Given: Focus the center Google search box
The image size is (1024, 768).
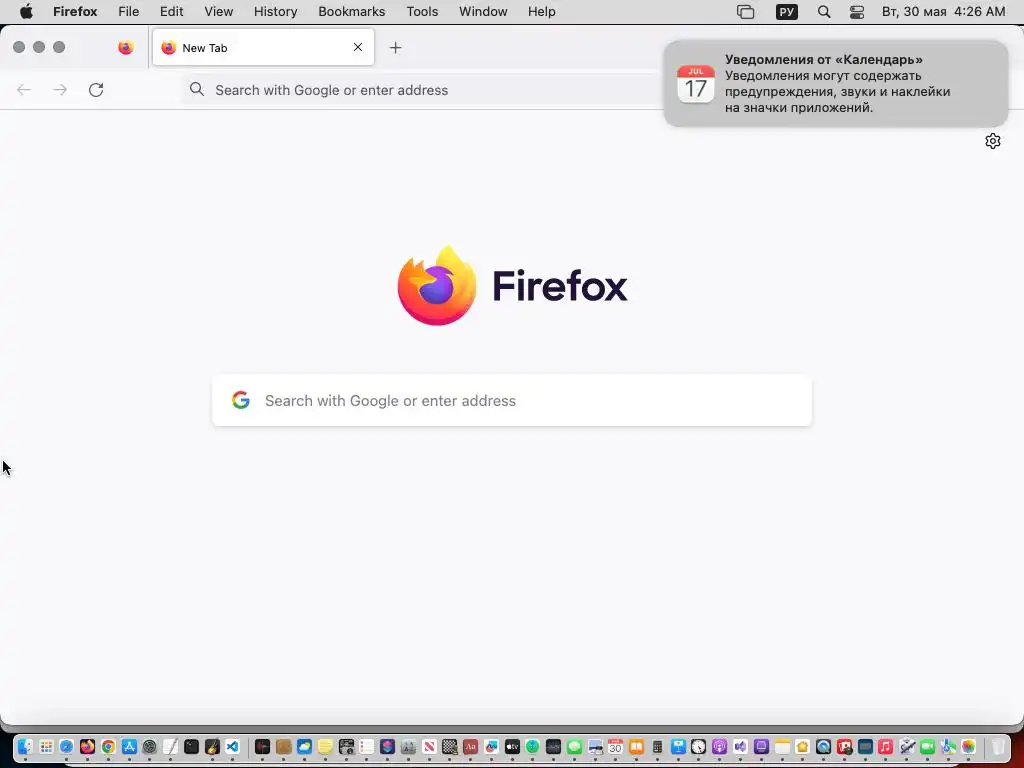Looking at the screenshot, I should pyautogui.click(x=512, y=400).
